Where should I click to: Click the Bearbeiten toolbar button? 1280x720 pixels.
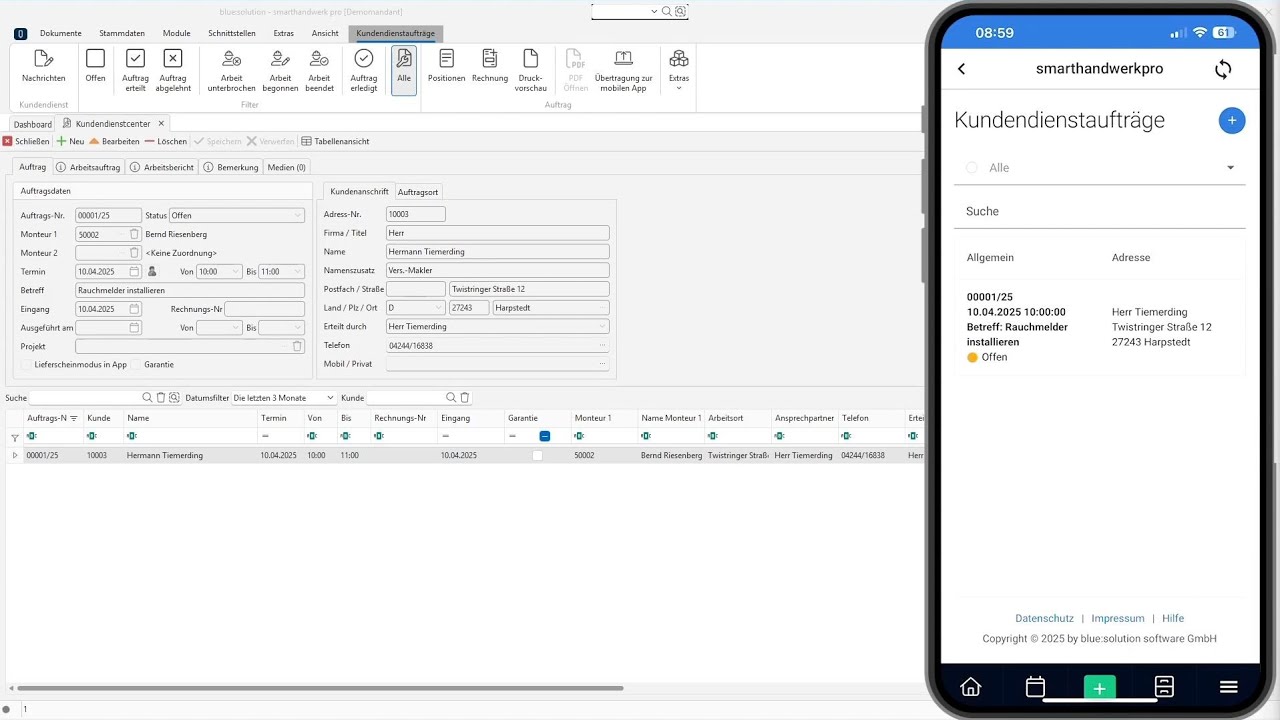click(114, 142)
